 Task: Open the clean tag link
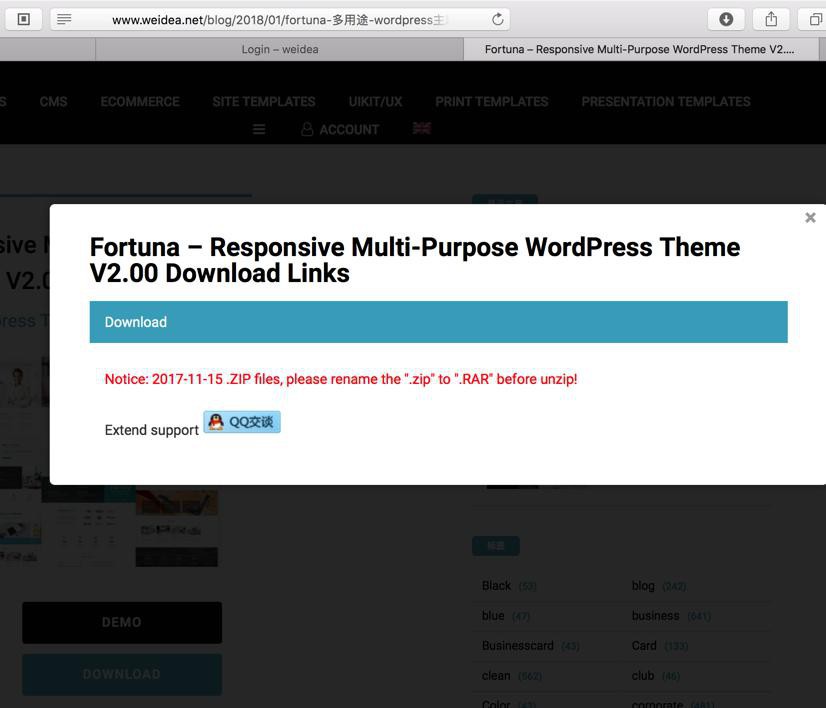coord(496,675)
